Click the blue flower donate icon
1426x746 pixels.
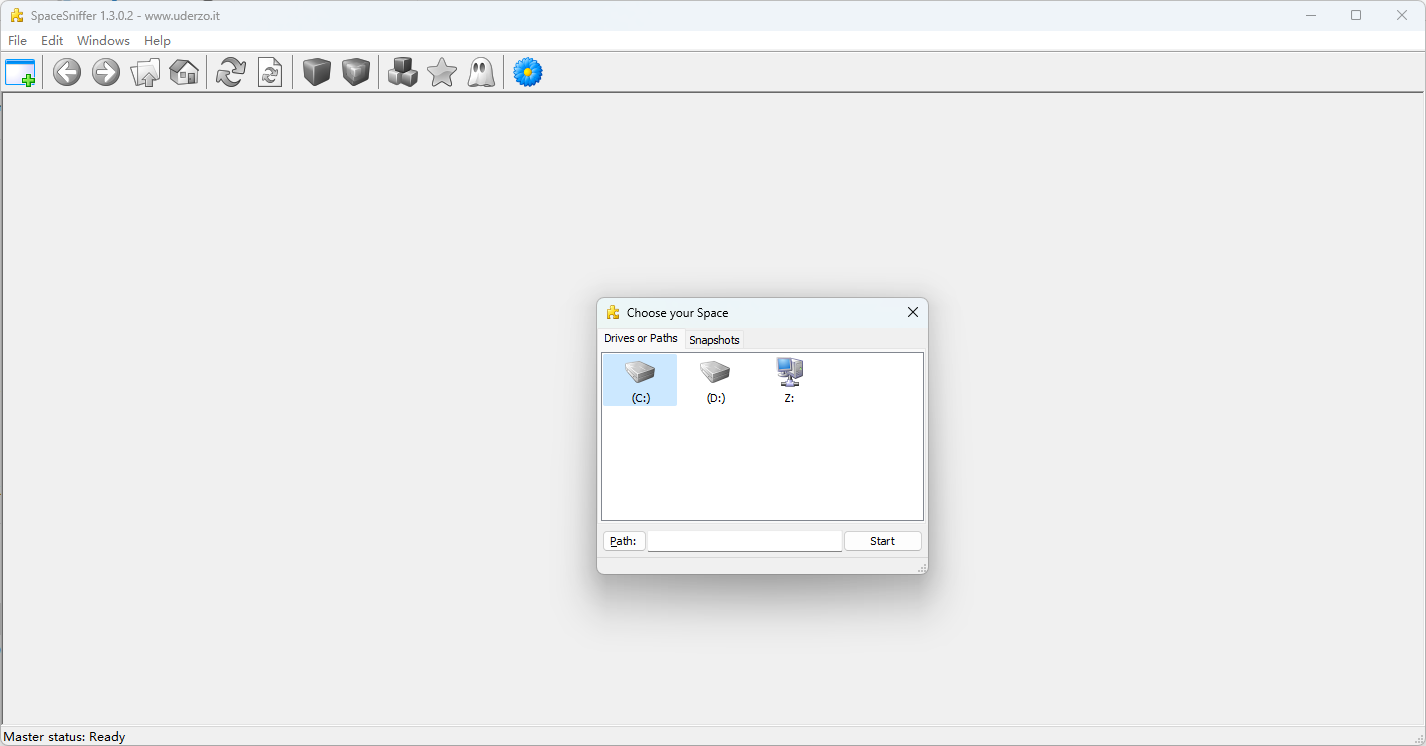point(528,73)
